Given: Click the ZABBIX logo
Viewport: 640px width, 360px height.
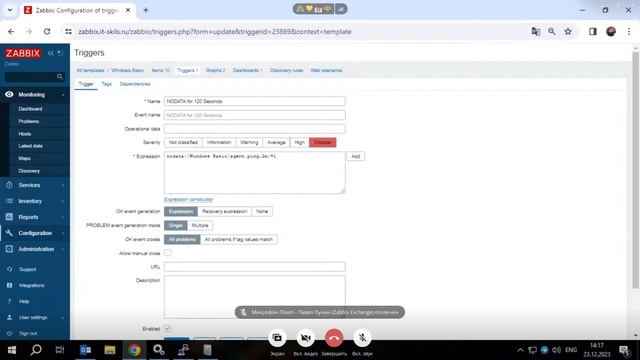Looking at the screenshot, I should pos(22,53).
